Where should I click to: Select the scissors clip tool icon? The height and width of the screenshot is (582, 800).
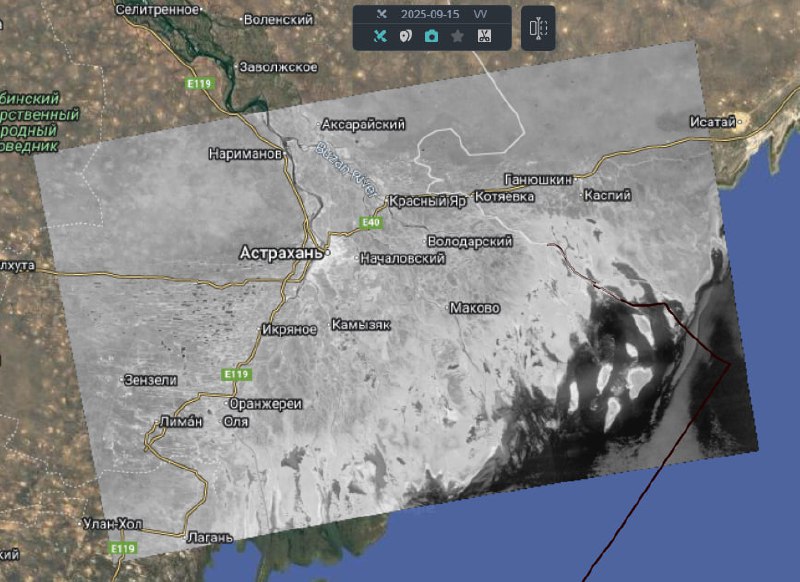[484, 36]
